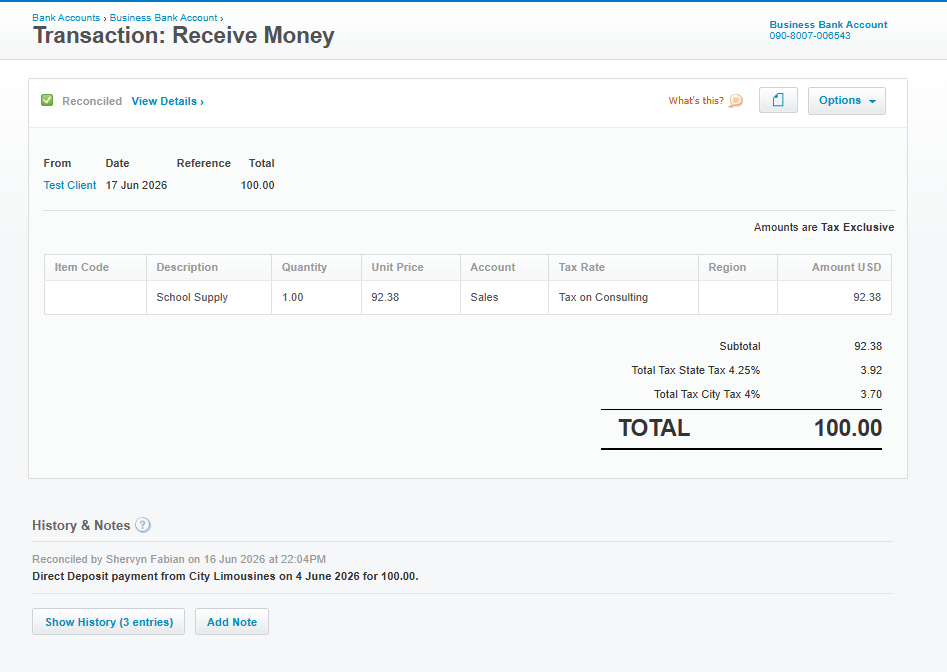Click the Transaction: Receive Money heading
This screenshot has height=672, width=947.
coord(184,36)
